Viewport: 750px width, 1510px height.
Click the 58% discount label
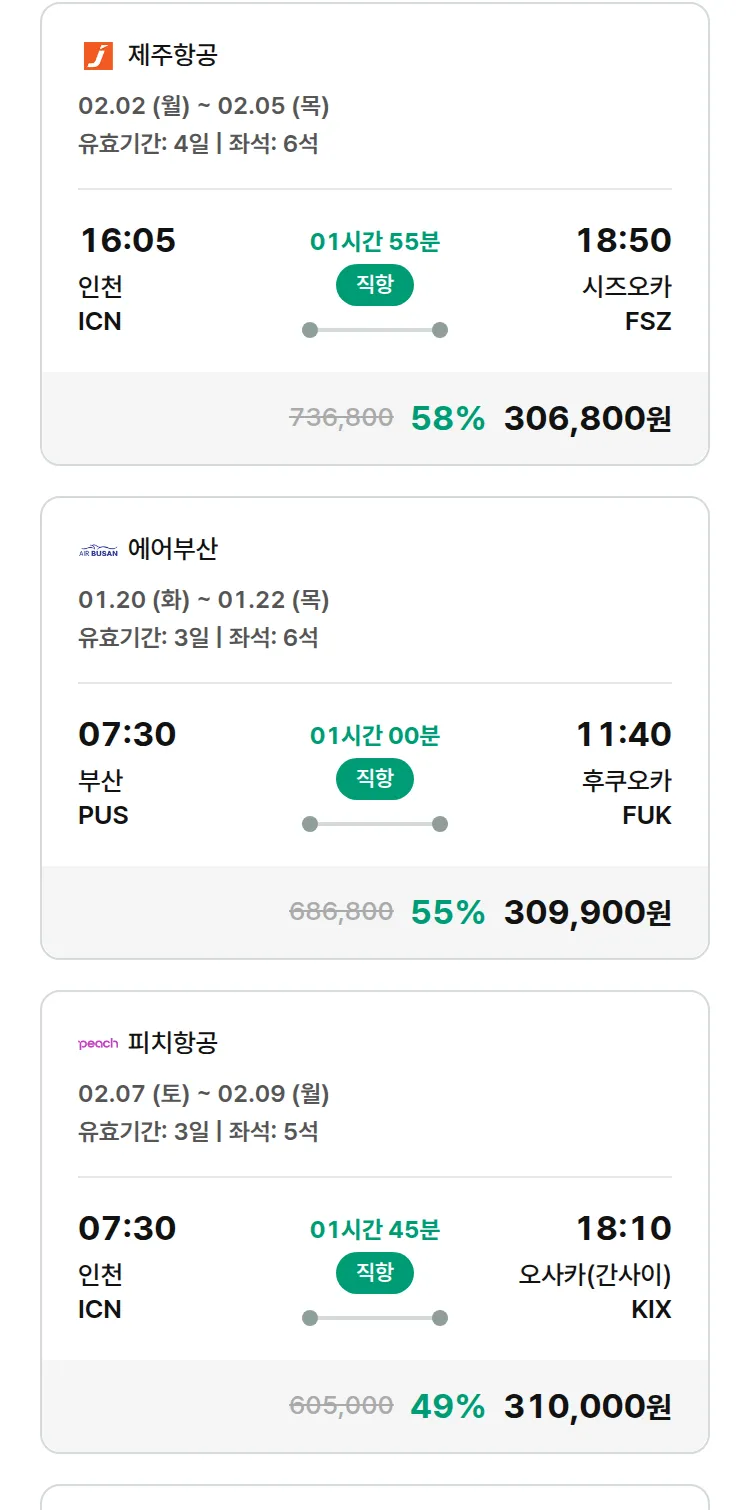point(448,418)
